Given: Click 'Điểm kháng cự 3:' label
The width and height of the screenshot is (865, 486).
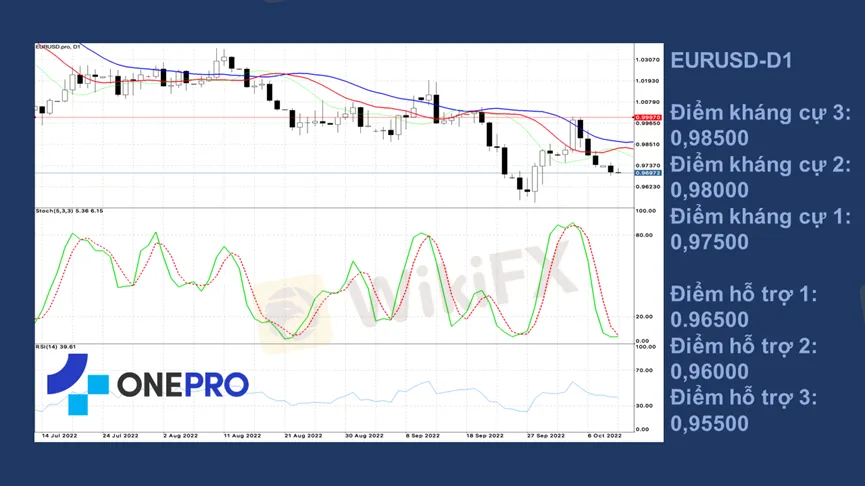Looking at the screenshot, I should click(x=760, y=113).
